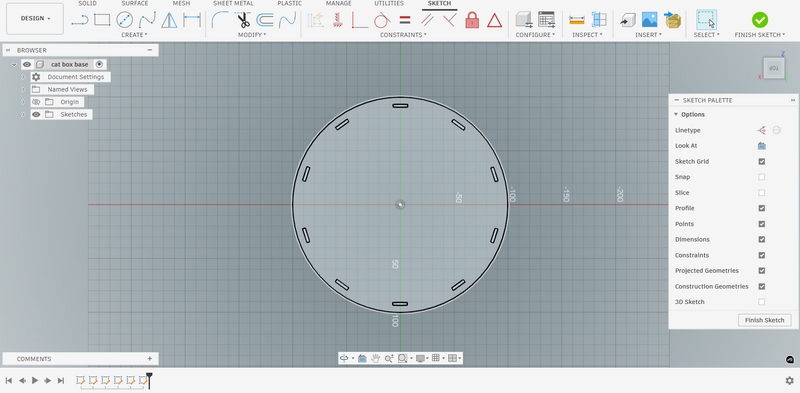Viewport: 800px width, 393px height.
Task: Click the ViewCube face
Action: [x=774, y=68]
